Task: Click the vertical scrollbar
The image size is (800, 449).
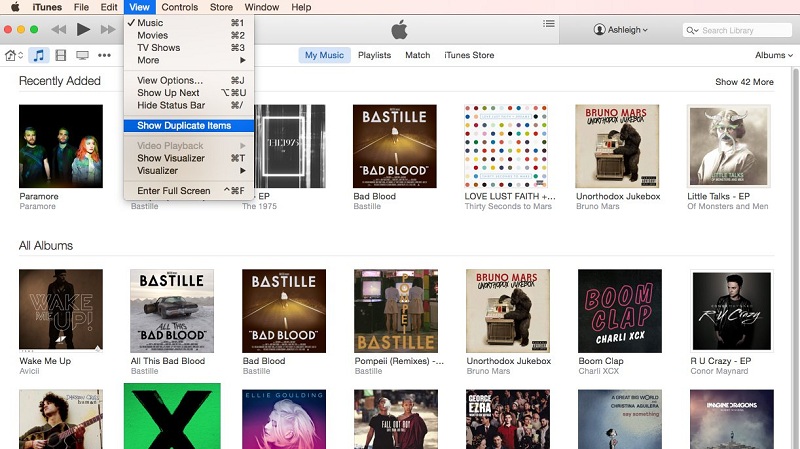Action: point(795,258)
